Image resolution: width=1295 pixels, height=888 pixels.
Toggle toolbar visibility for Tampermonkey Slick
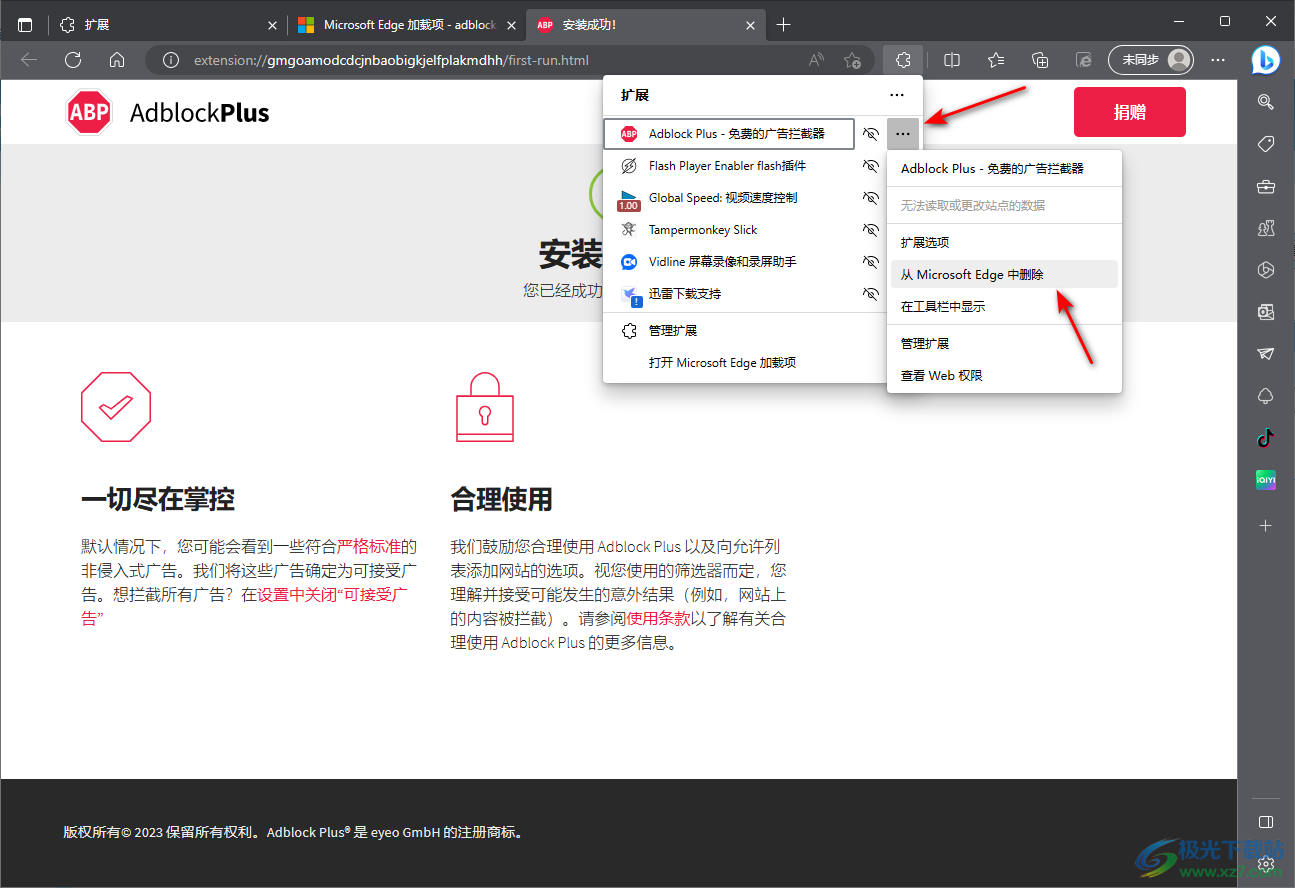[x=871, y=230]
